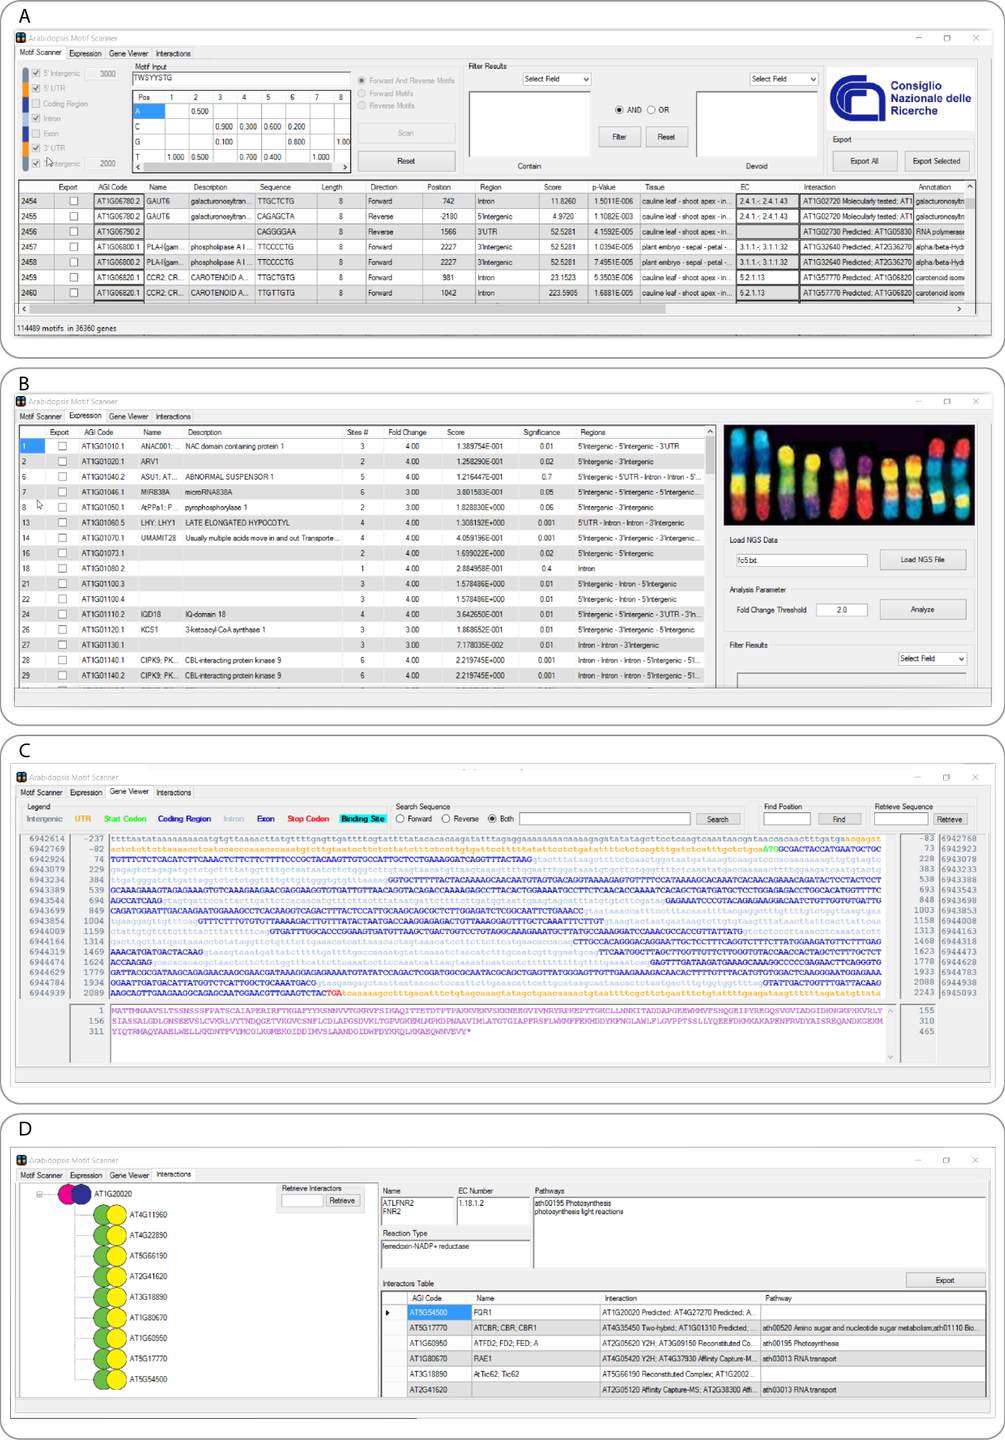Click the row selector arrow beside AT5G54500

coord(388,1312)
